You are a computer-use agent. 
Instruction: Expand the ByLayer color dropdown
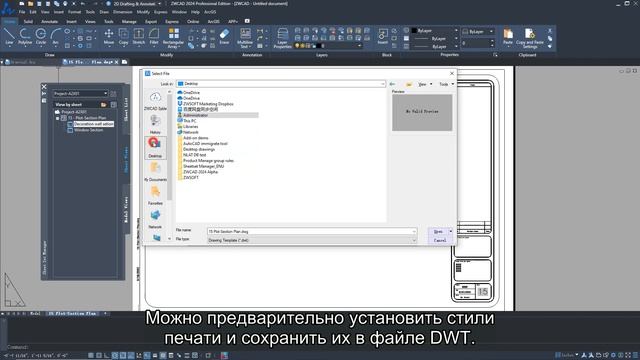[456, 31]
